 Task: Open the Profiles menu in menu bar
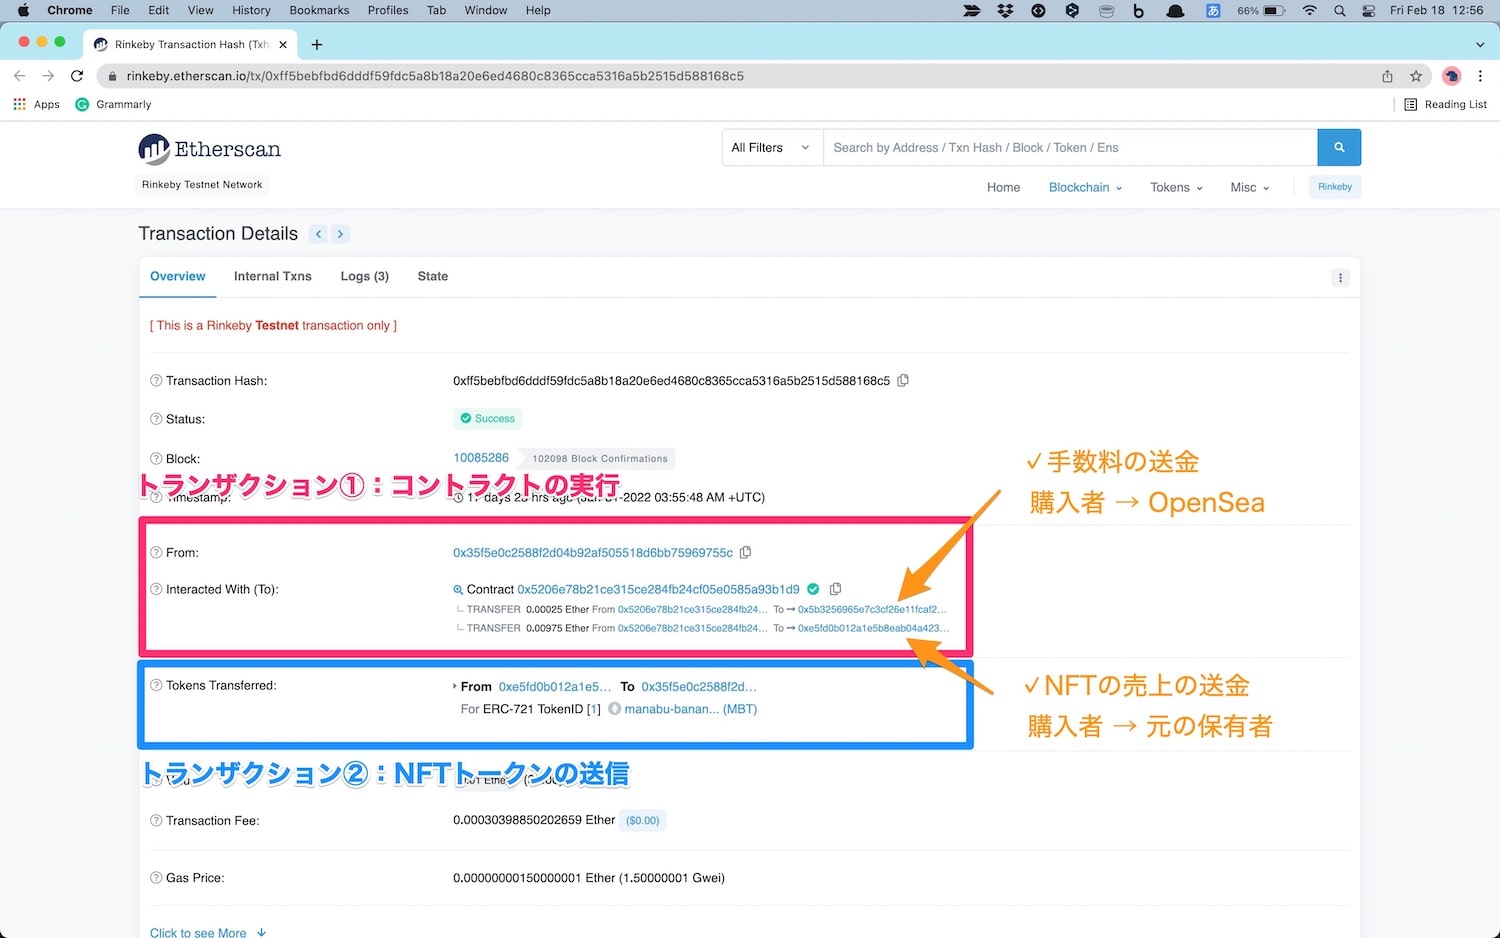(388, 10)
